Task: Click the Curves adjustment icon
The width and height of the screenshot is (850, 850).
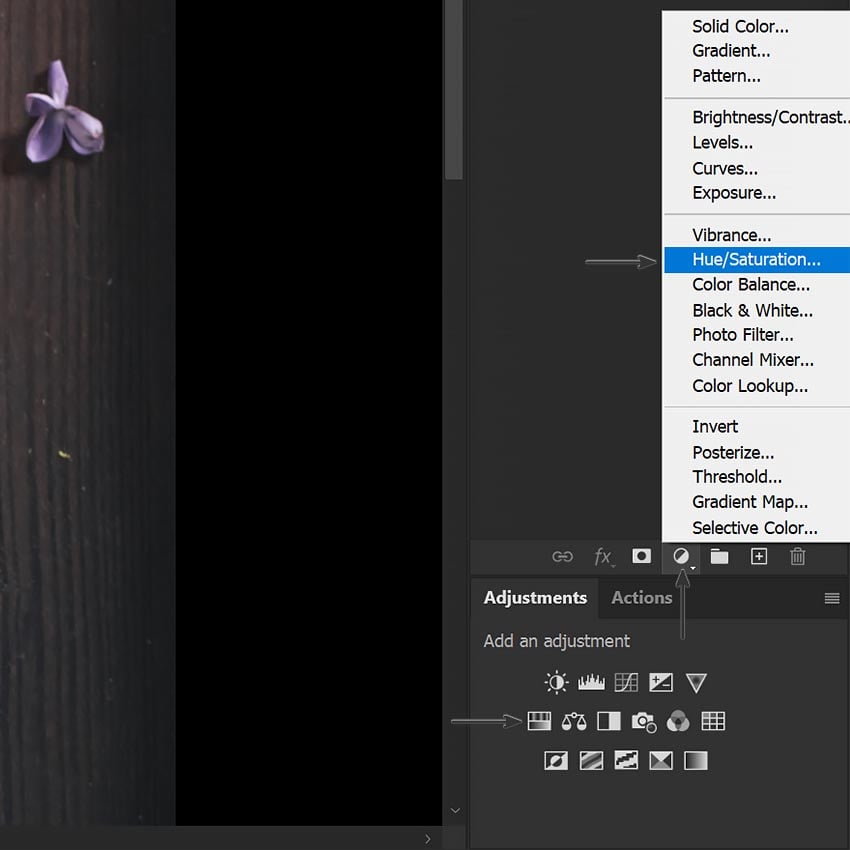Action: (626, 683)
